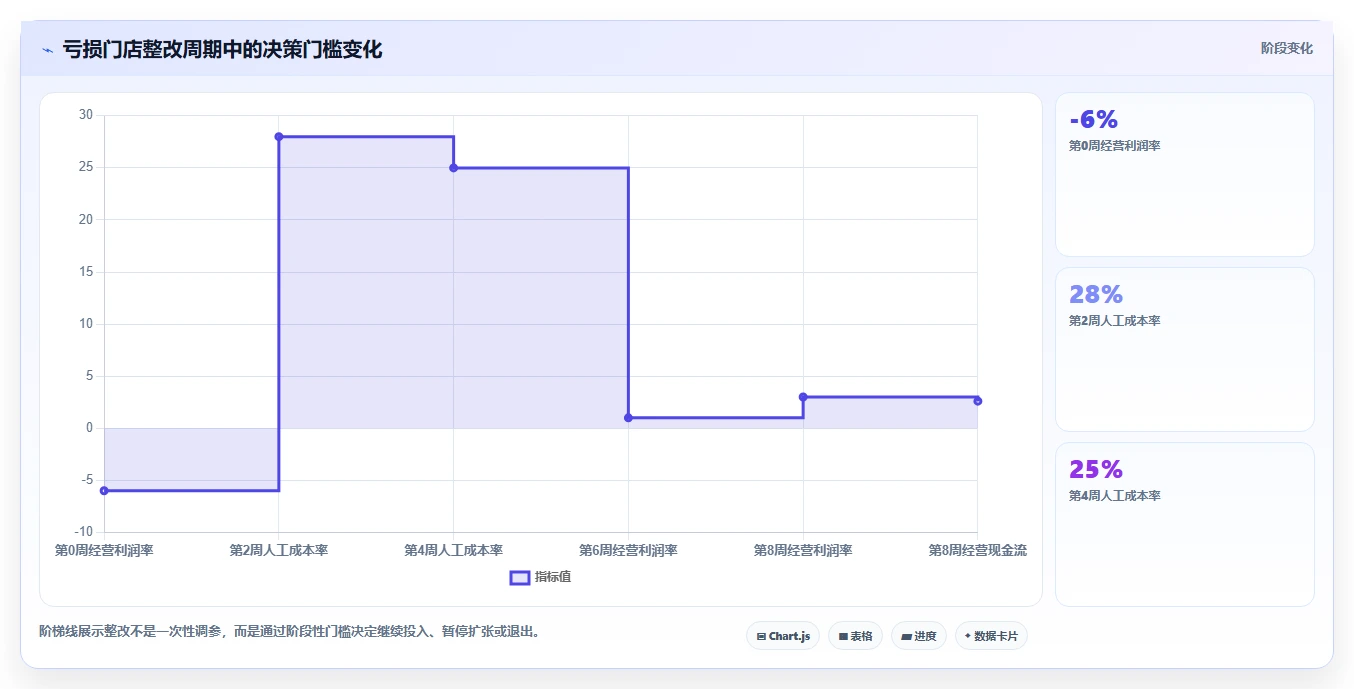Click the x-axis label 第8周经营利润率

[x=803, y=550]
